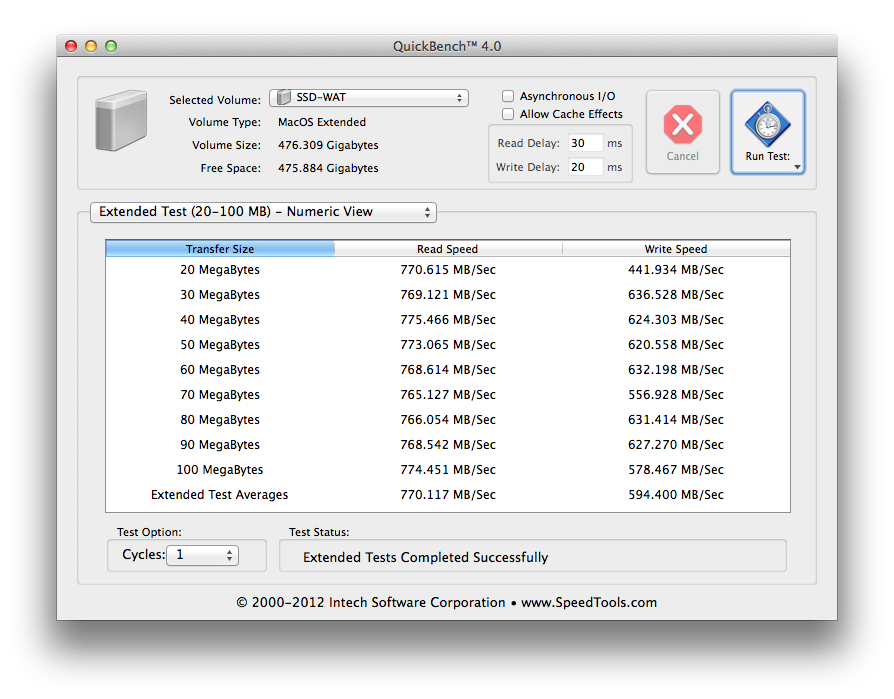Open the Run Test options arrow
The image size is (894, 699).
[x=798, y=167]
